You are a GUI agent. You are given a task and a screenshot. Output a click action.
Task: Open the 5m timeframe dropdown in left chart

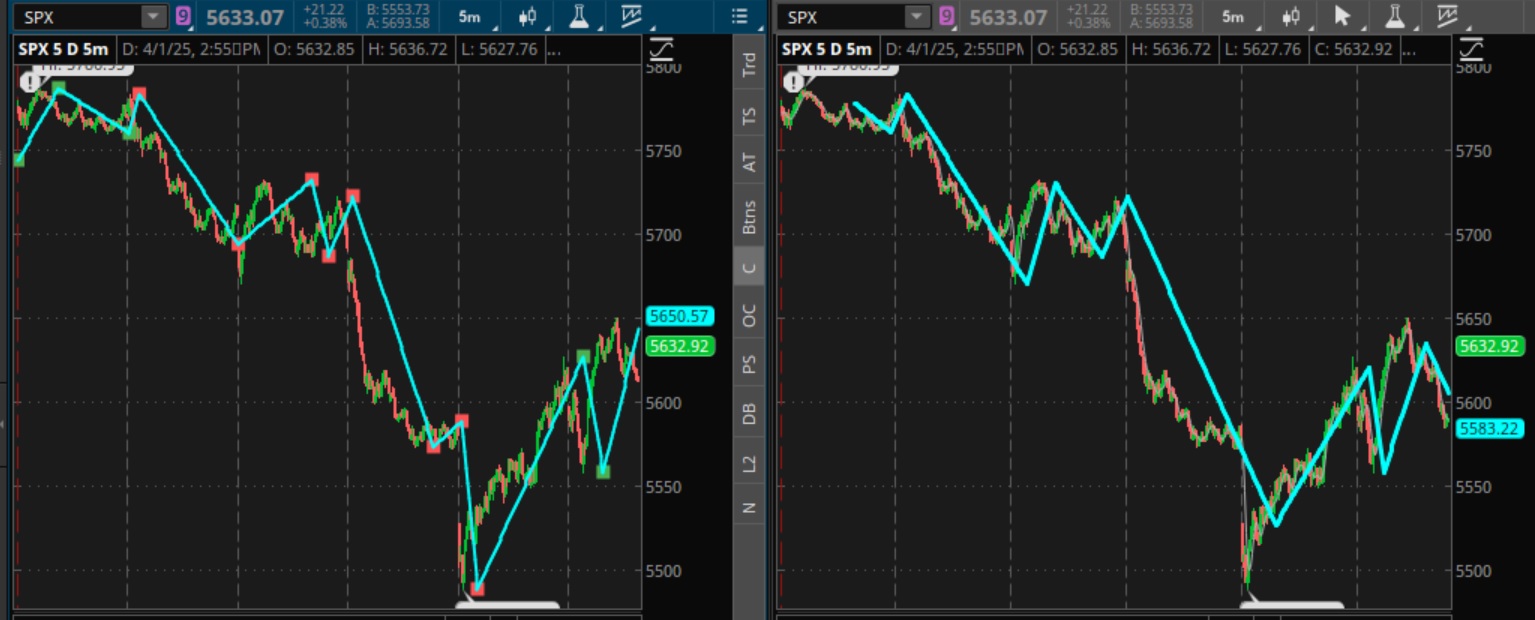[x=468, y=17]
